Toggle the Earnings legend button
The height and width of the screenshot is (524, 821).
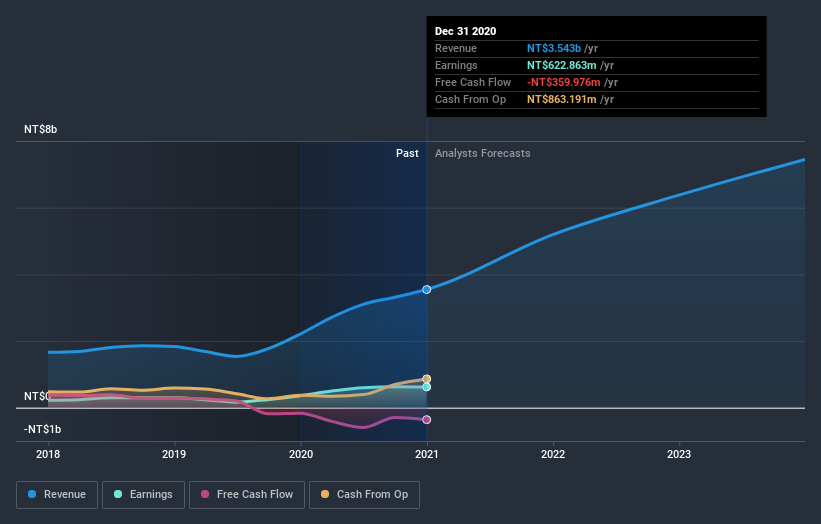(143, 495)
